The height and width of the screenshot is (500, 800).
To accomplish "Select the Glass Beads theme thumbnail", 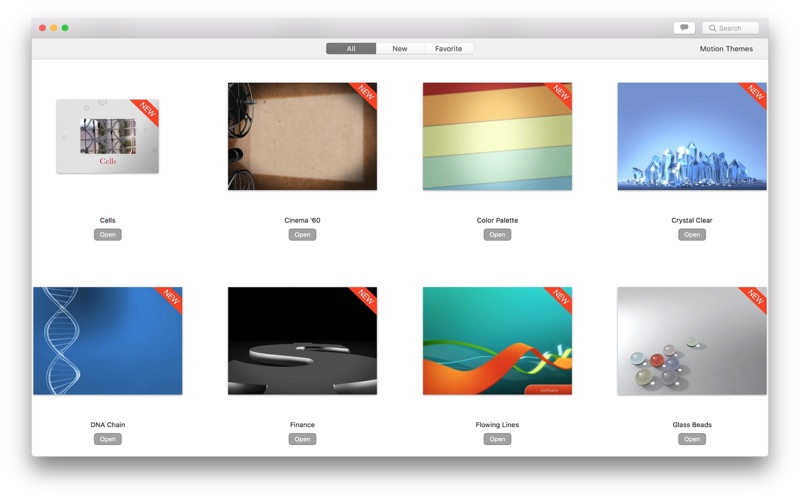I will click(692, 341).
